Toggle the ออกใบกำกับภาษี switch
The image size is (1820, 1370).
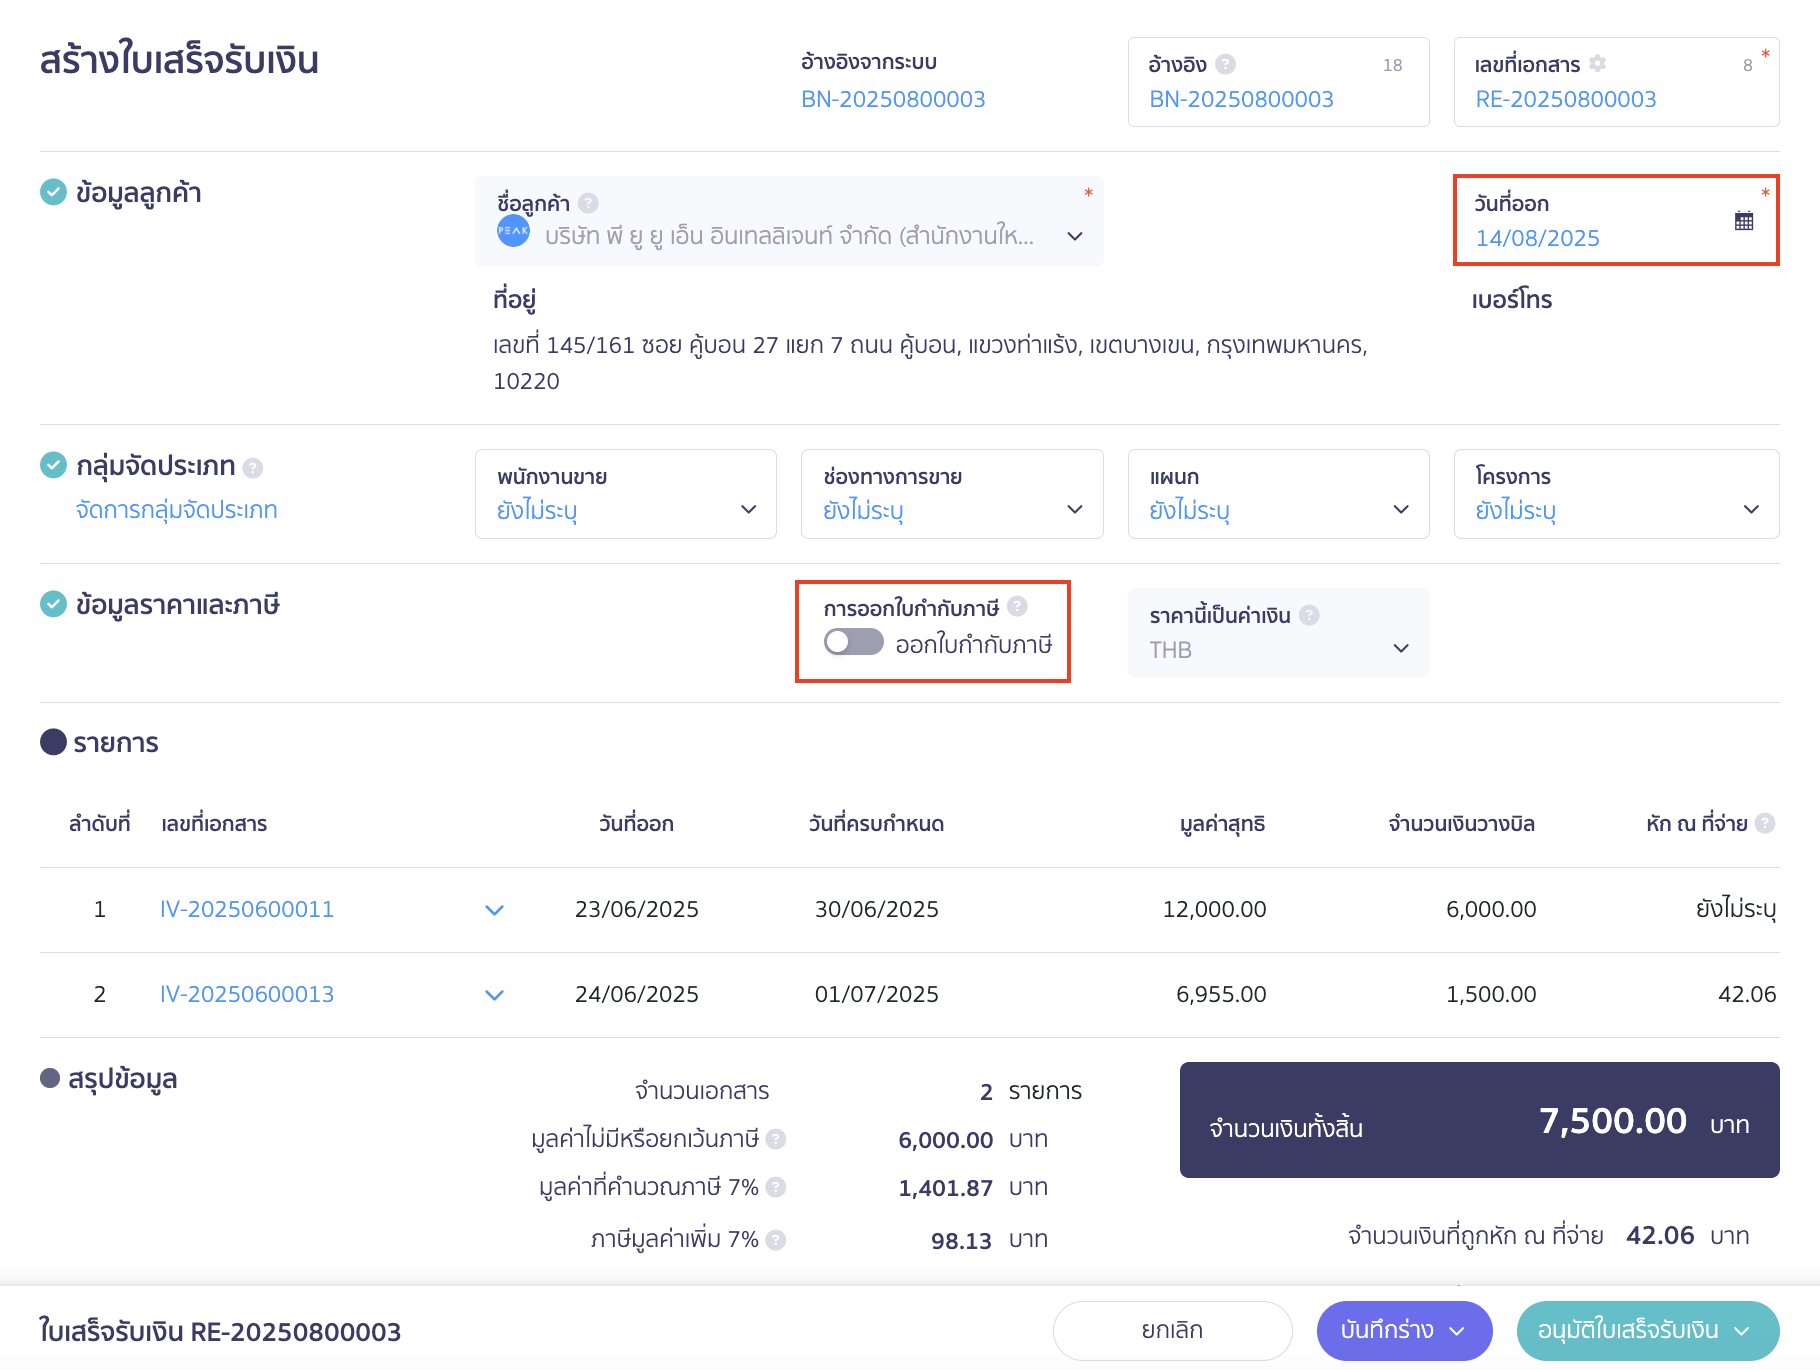coord(853,642)
